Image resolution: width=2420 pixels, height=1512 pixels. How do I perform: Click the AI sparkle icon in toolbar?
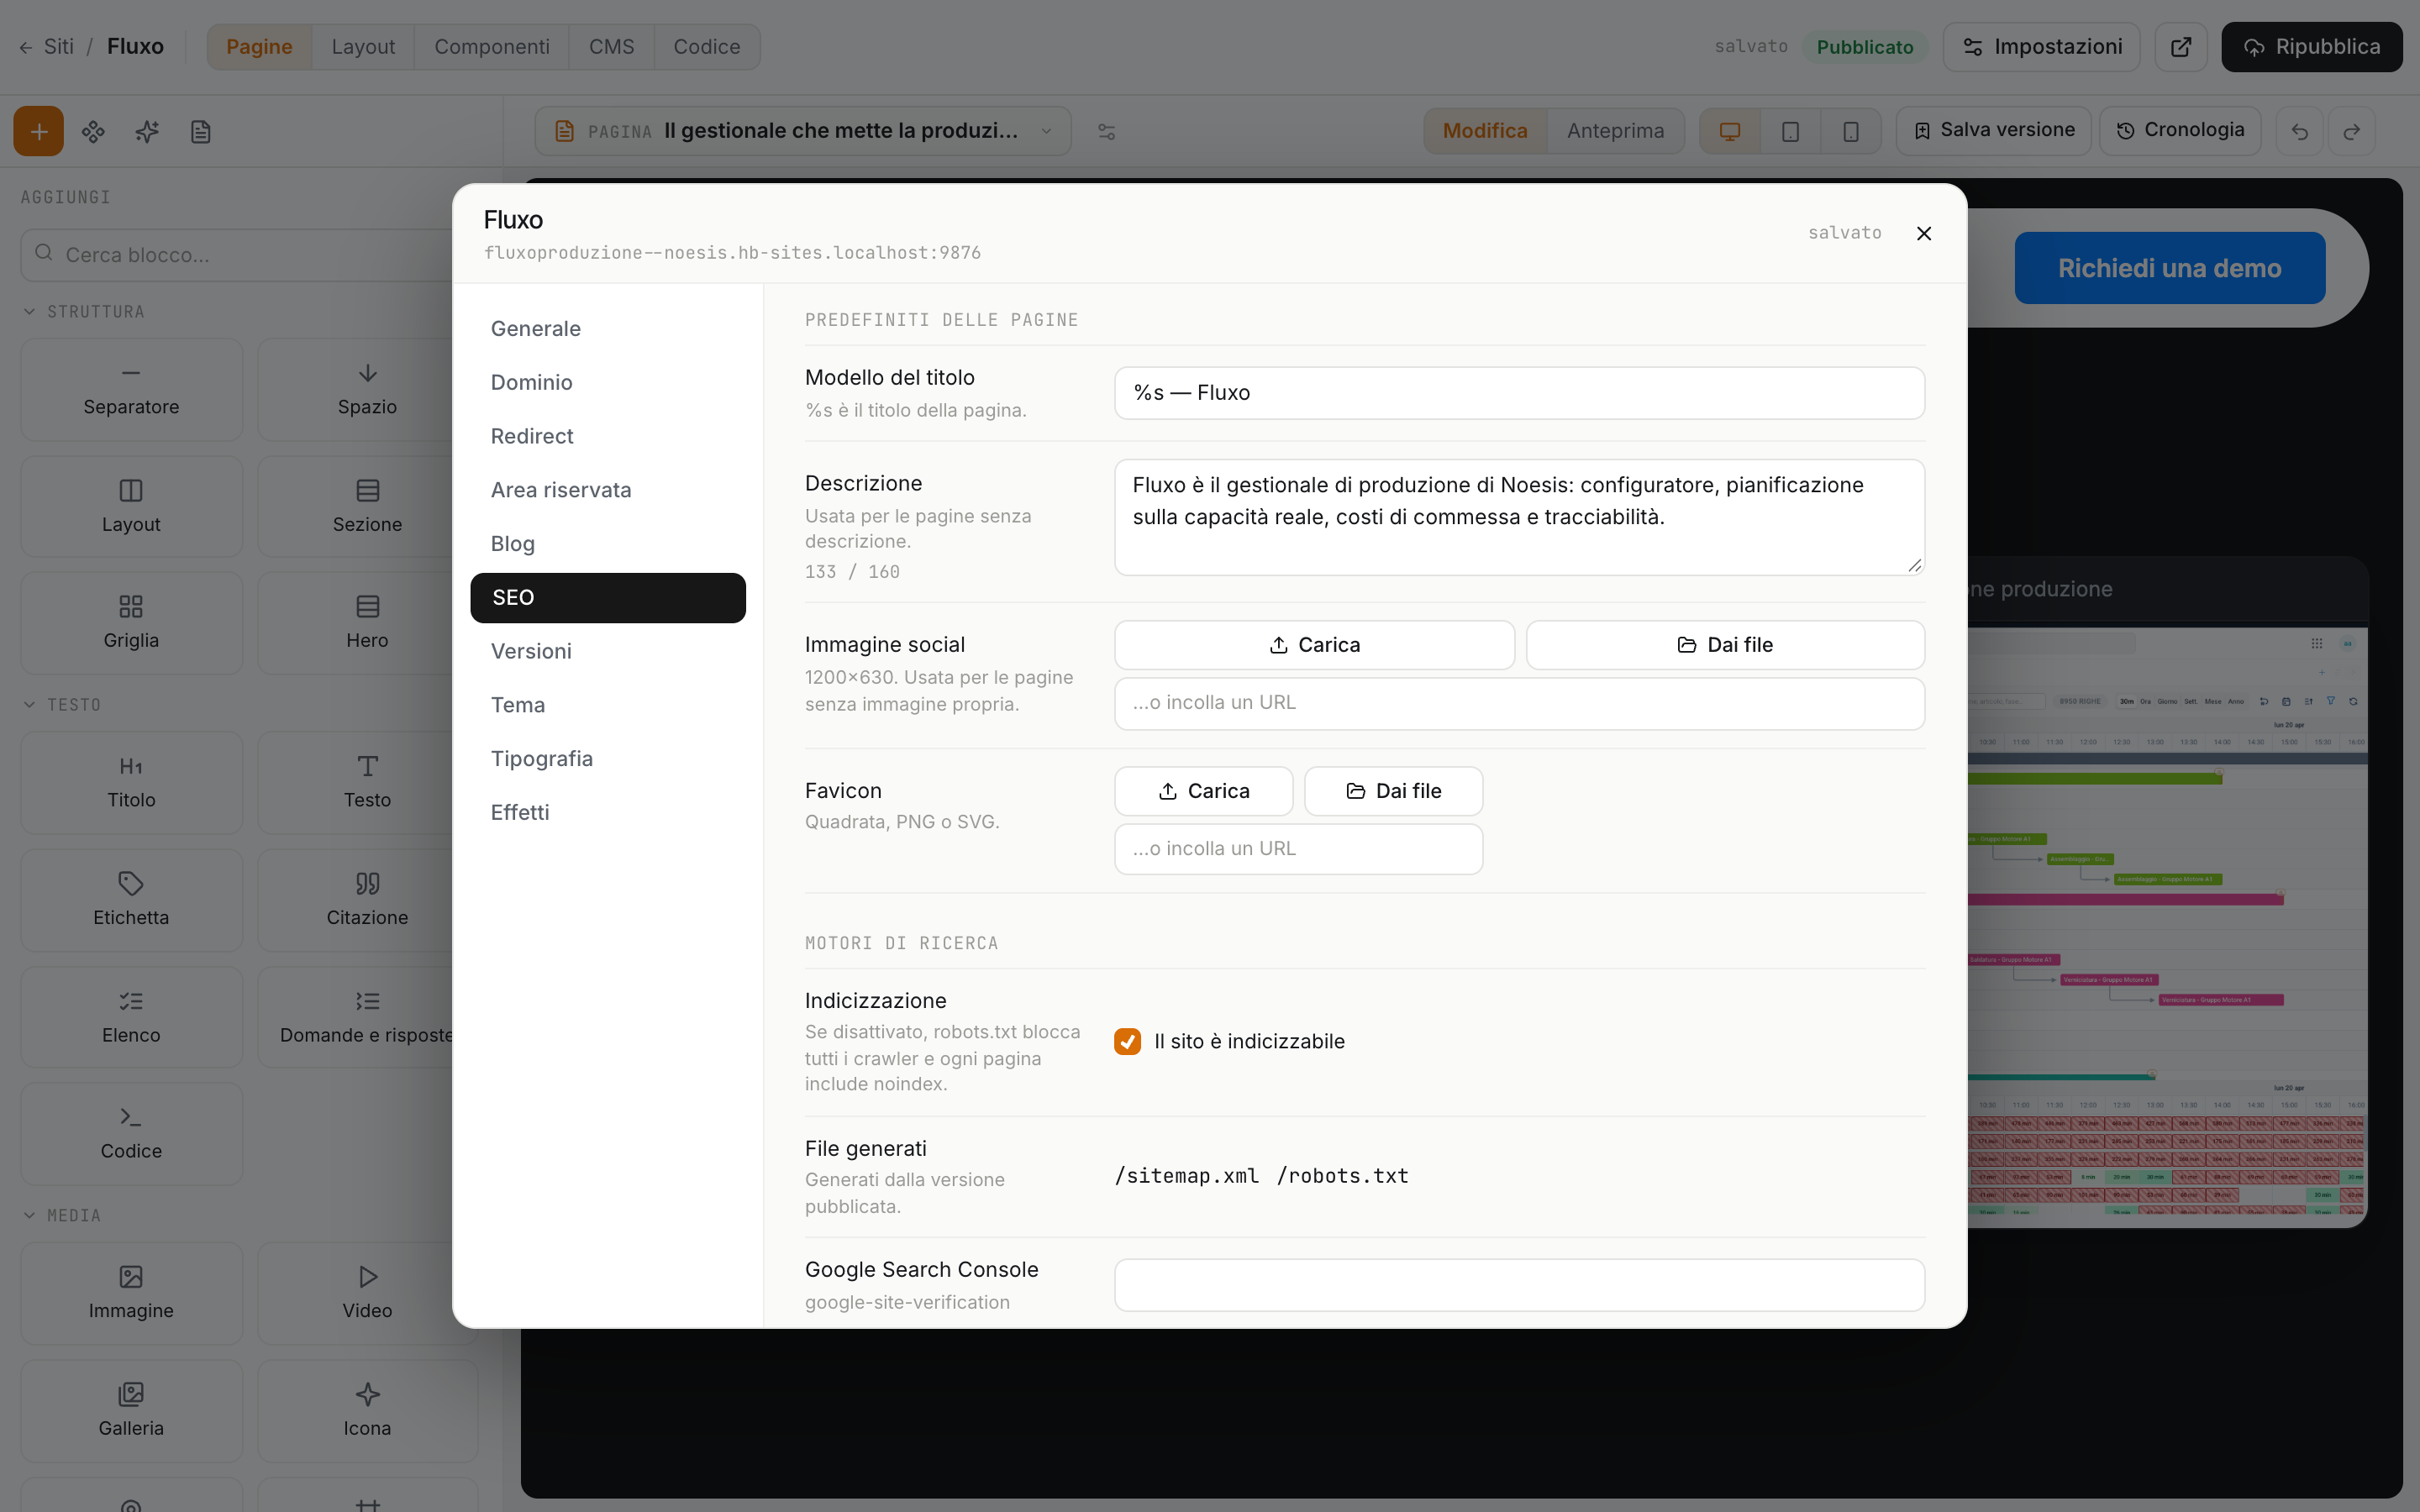point(147,131)
